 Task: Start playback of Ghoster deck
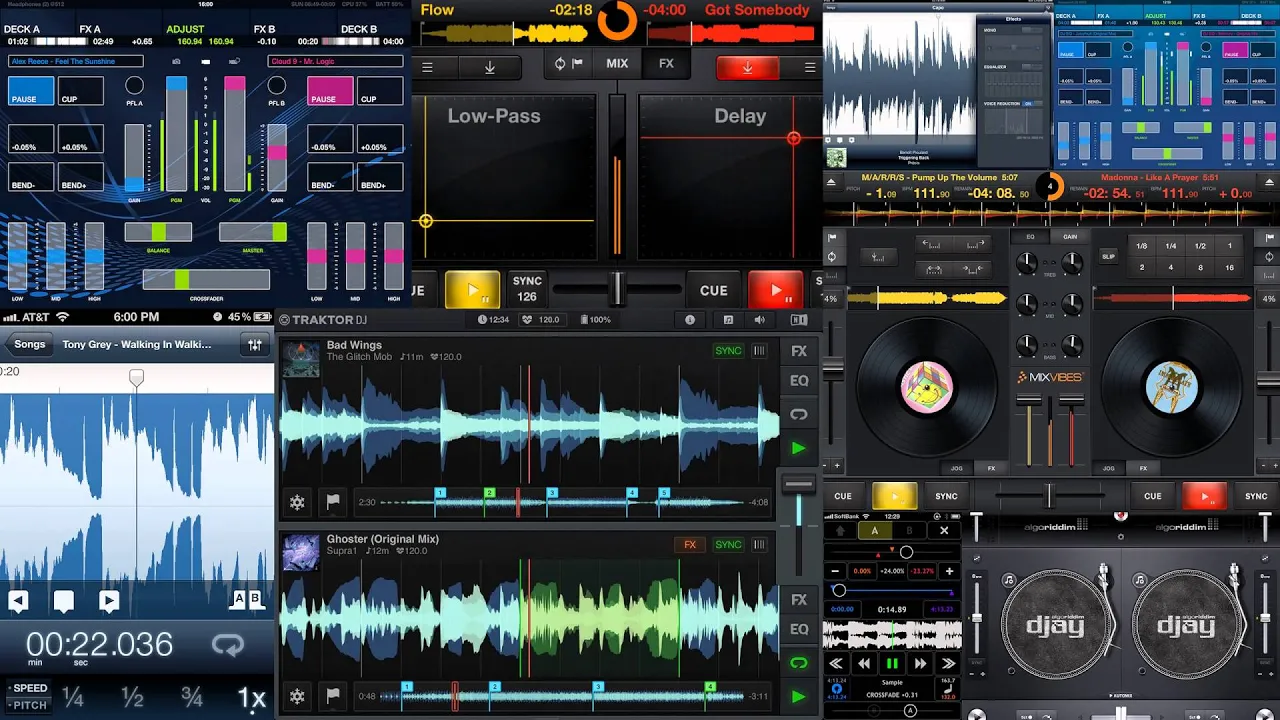click(x=799, y=696)
